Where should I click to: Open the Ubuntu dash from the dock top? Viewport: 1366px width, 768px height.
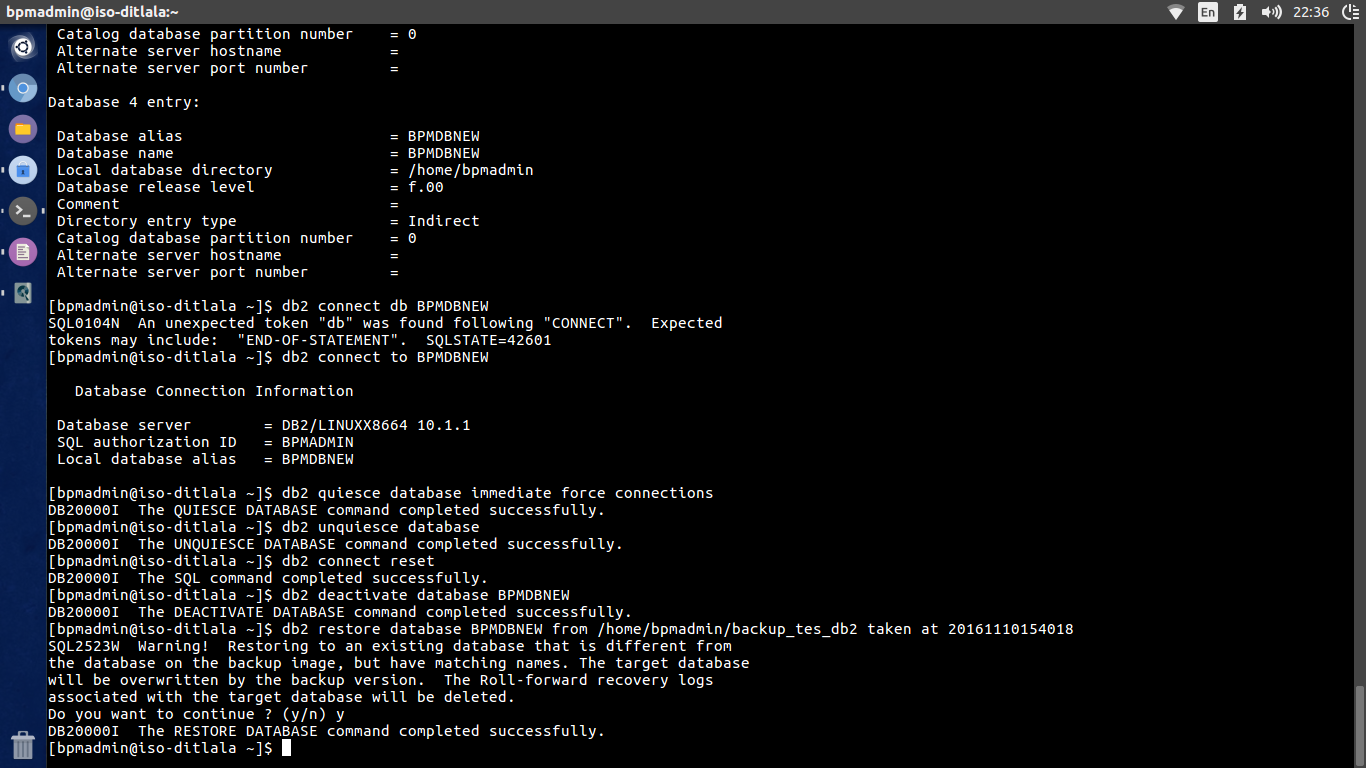coord(22,47)
